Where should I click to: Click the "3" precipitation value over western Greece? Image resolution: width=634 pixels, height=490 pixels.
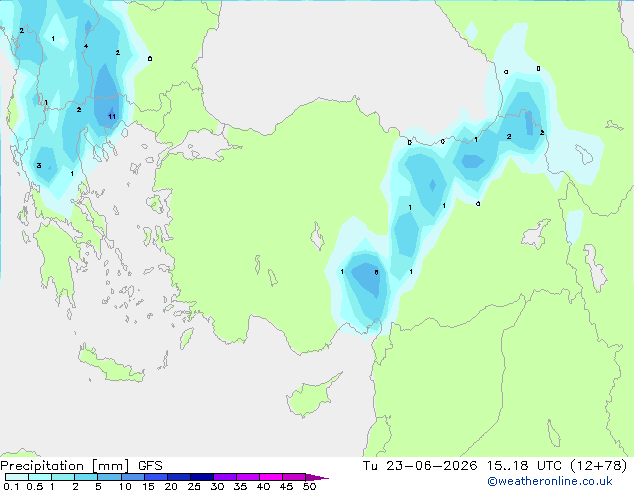coord(39,165)
